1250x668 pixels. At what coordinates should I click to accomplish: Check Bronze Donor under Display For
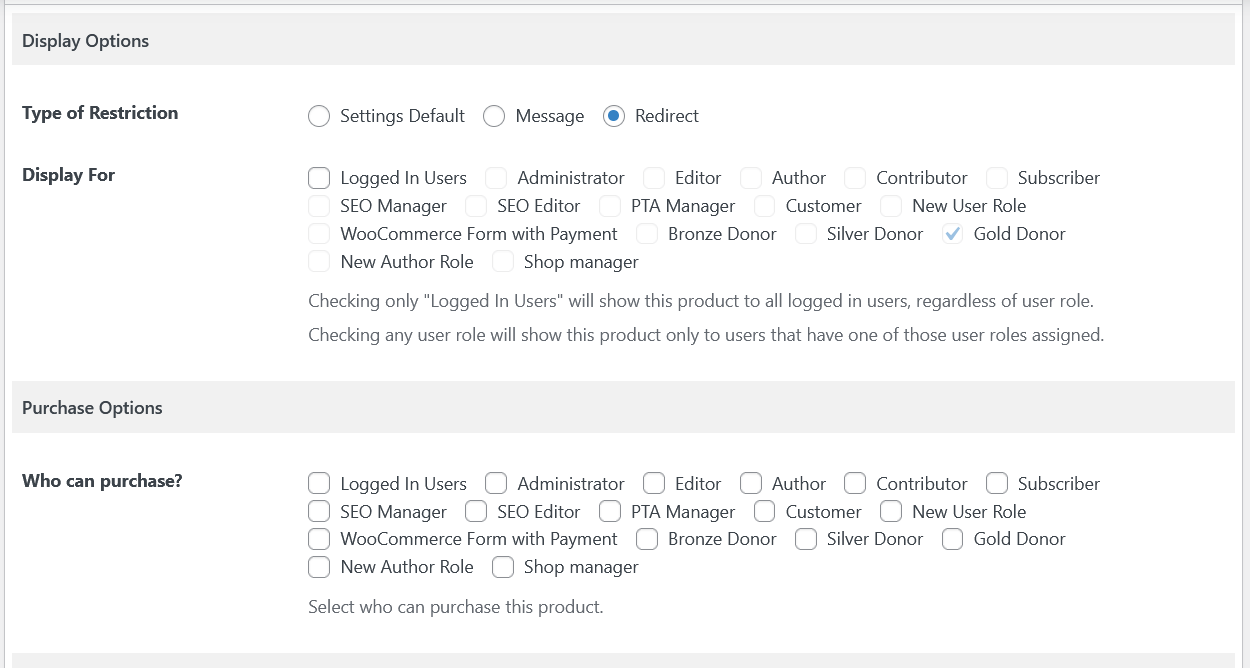tap(647, 234)
